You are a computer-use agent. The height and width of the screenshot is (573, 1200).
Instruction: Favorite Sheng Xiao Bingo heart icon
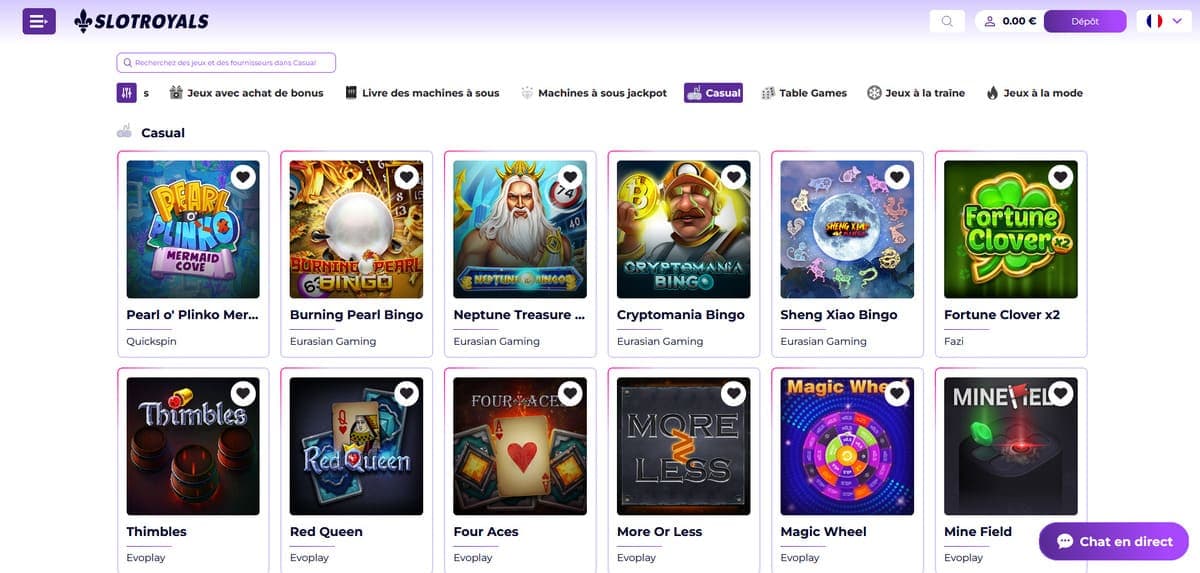[x=897, y=177]
